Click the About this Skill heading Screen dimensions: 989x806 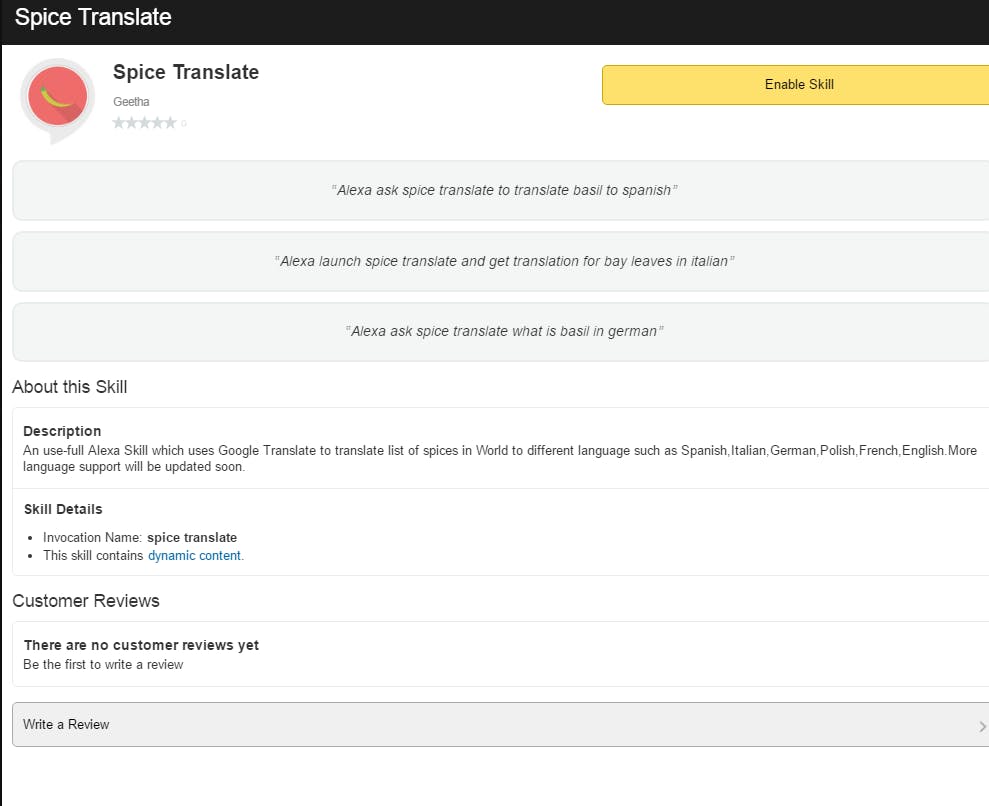(x=70, y=387)
